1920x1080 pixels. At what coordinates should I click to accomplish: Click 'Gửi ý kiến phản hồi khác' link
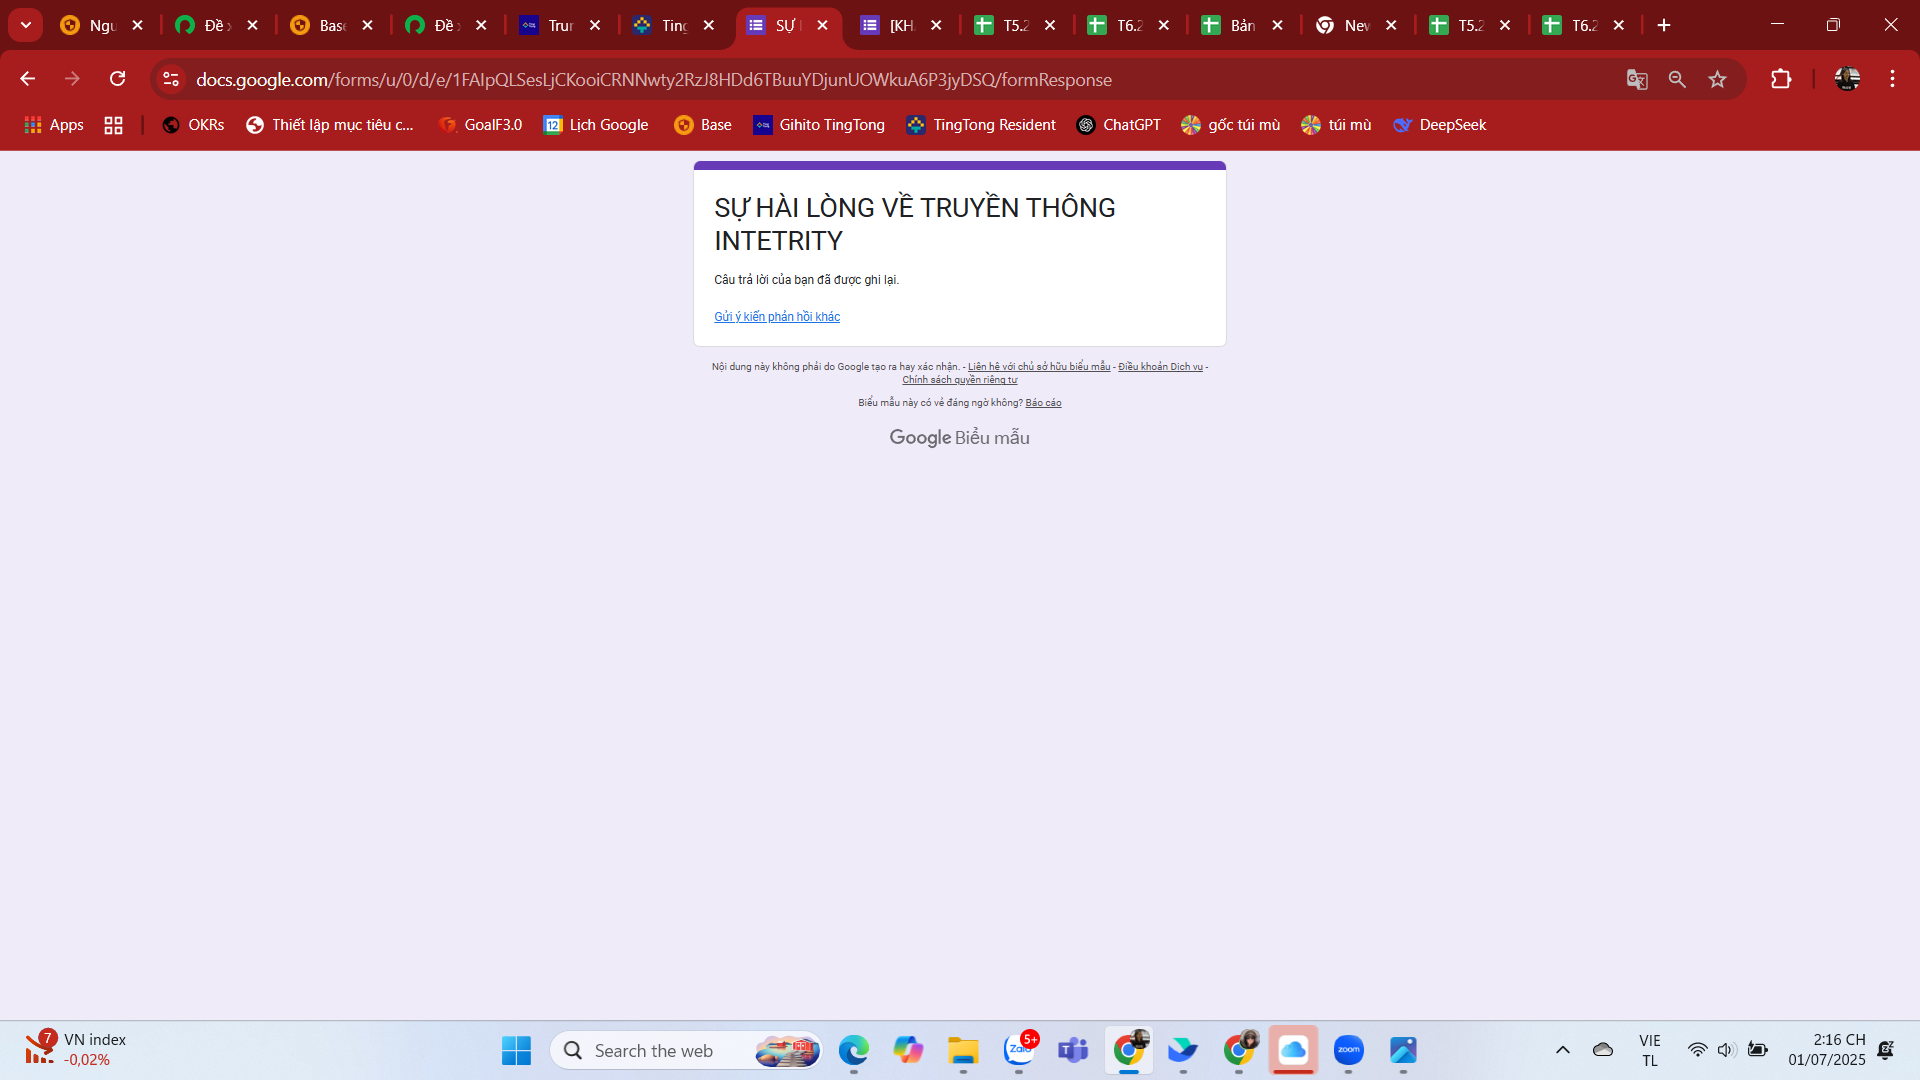pos(776,317)
